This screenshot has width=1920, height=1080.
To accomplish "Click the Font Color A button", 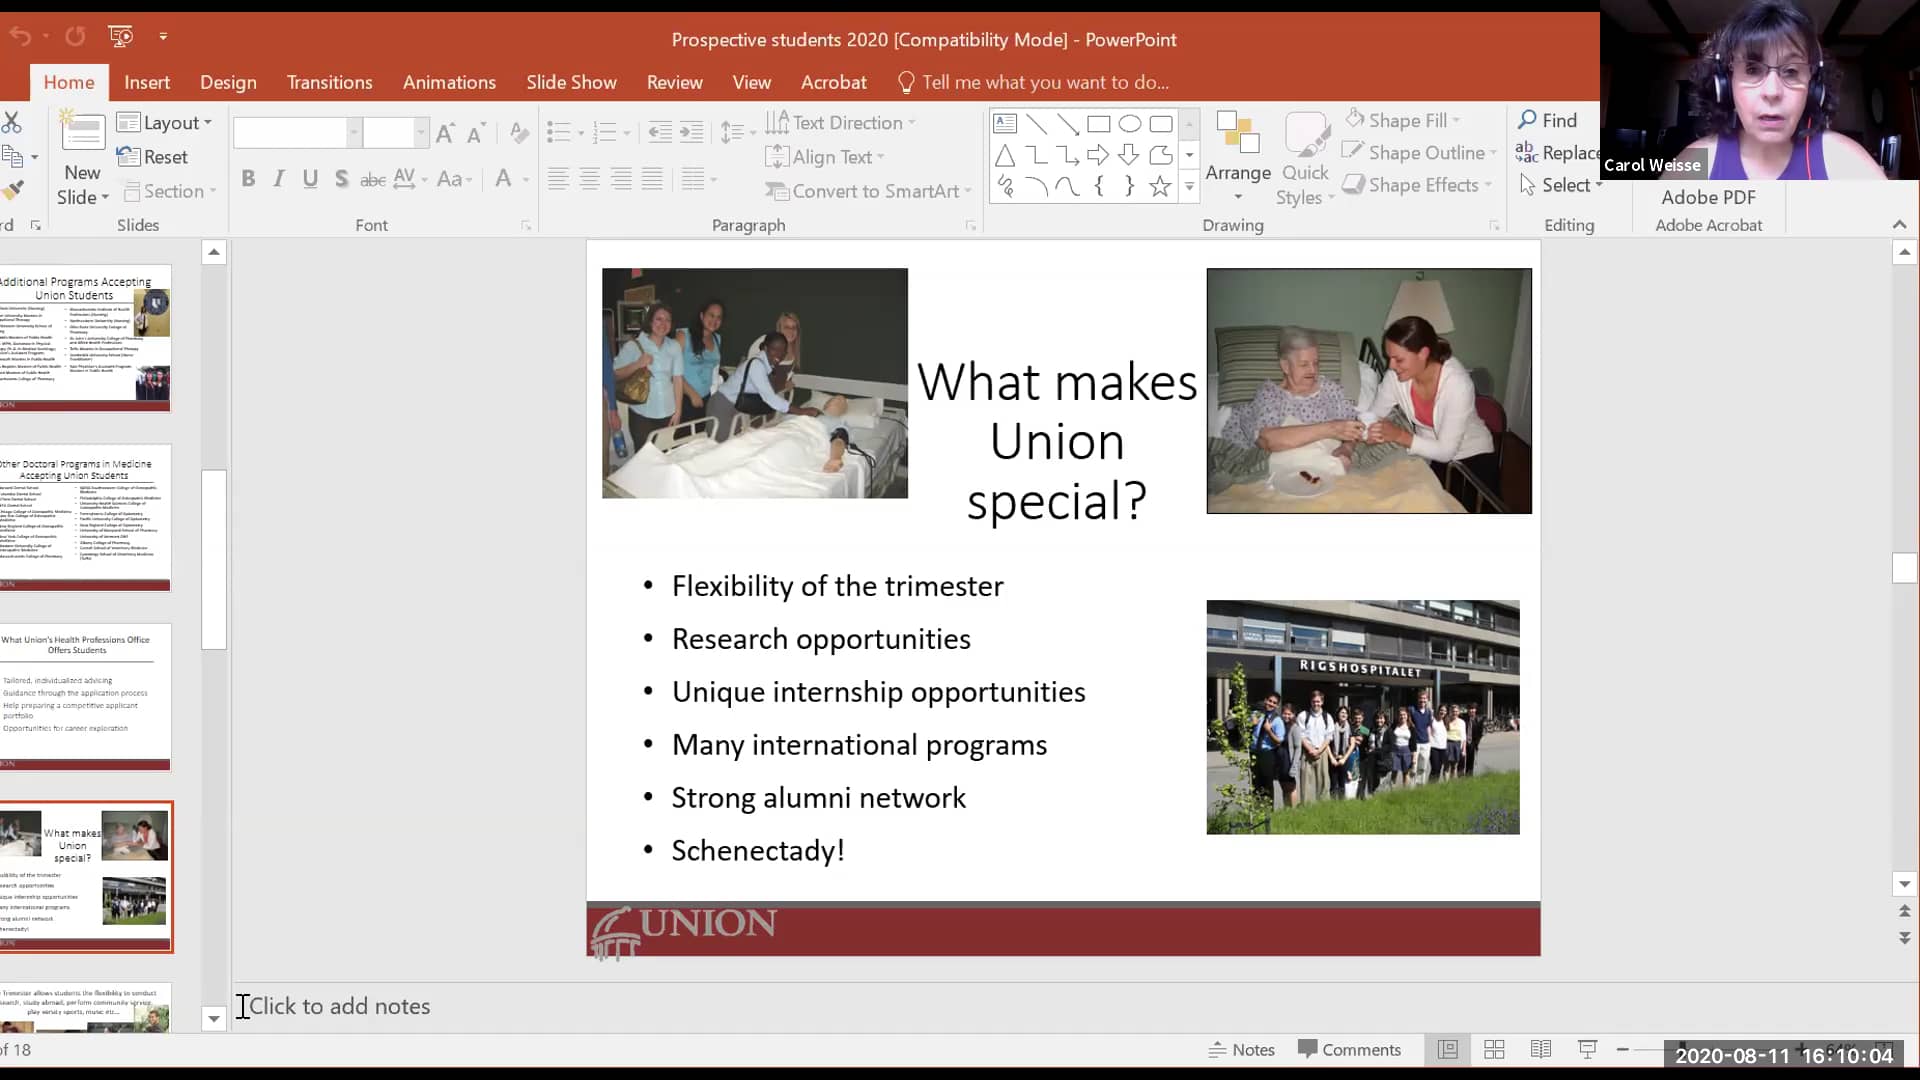I will pyautogui.click(x=503, y=179).
